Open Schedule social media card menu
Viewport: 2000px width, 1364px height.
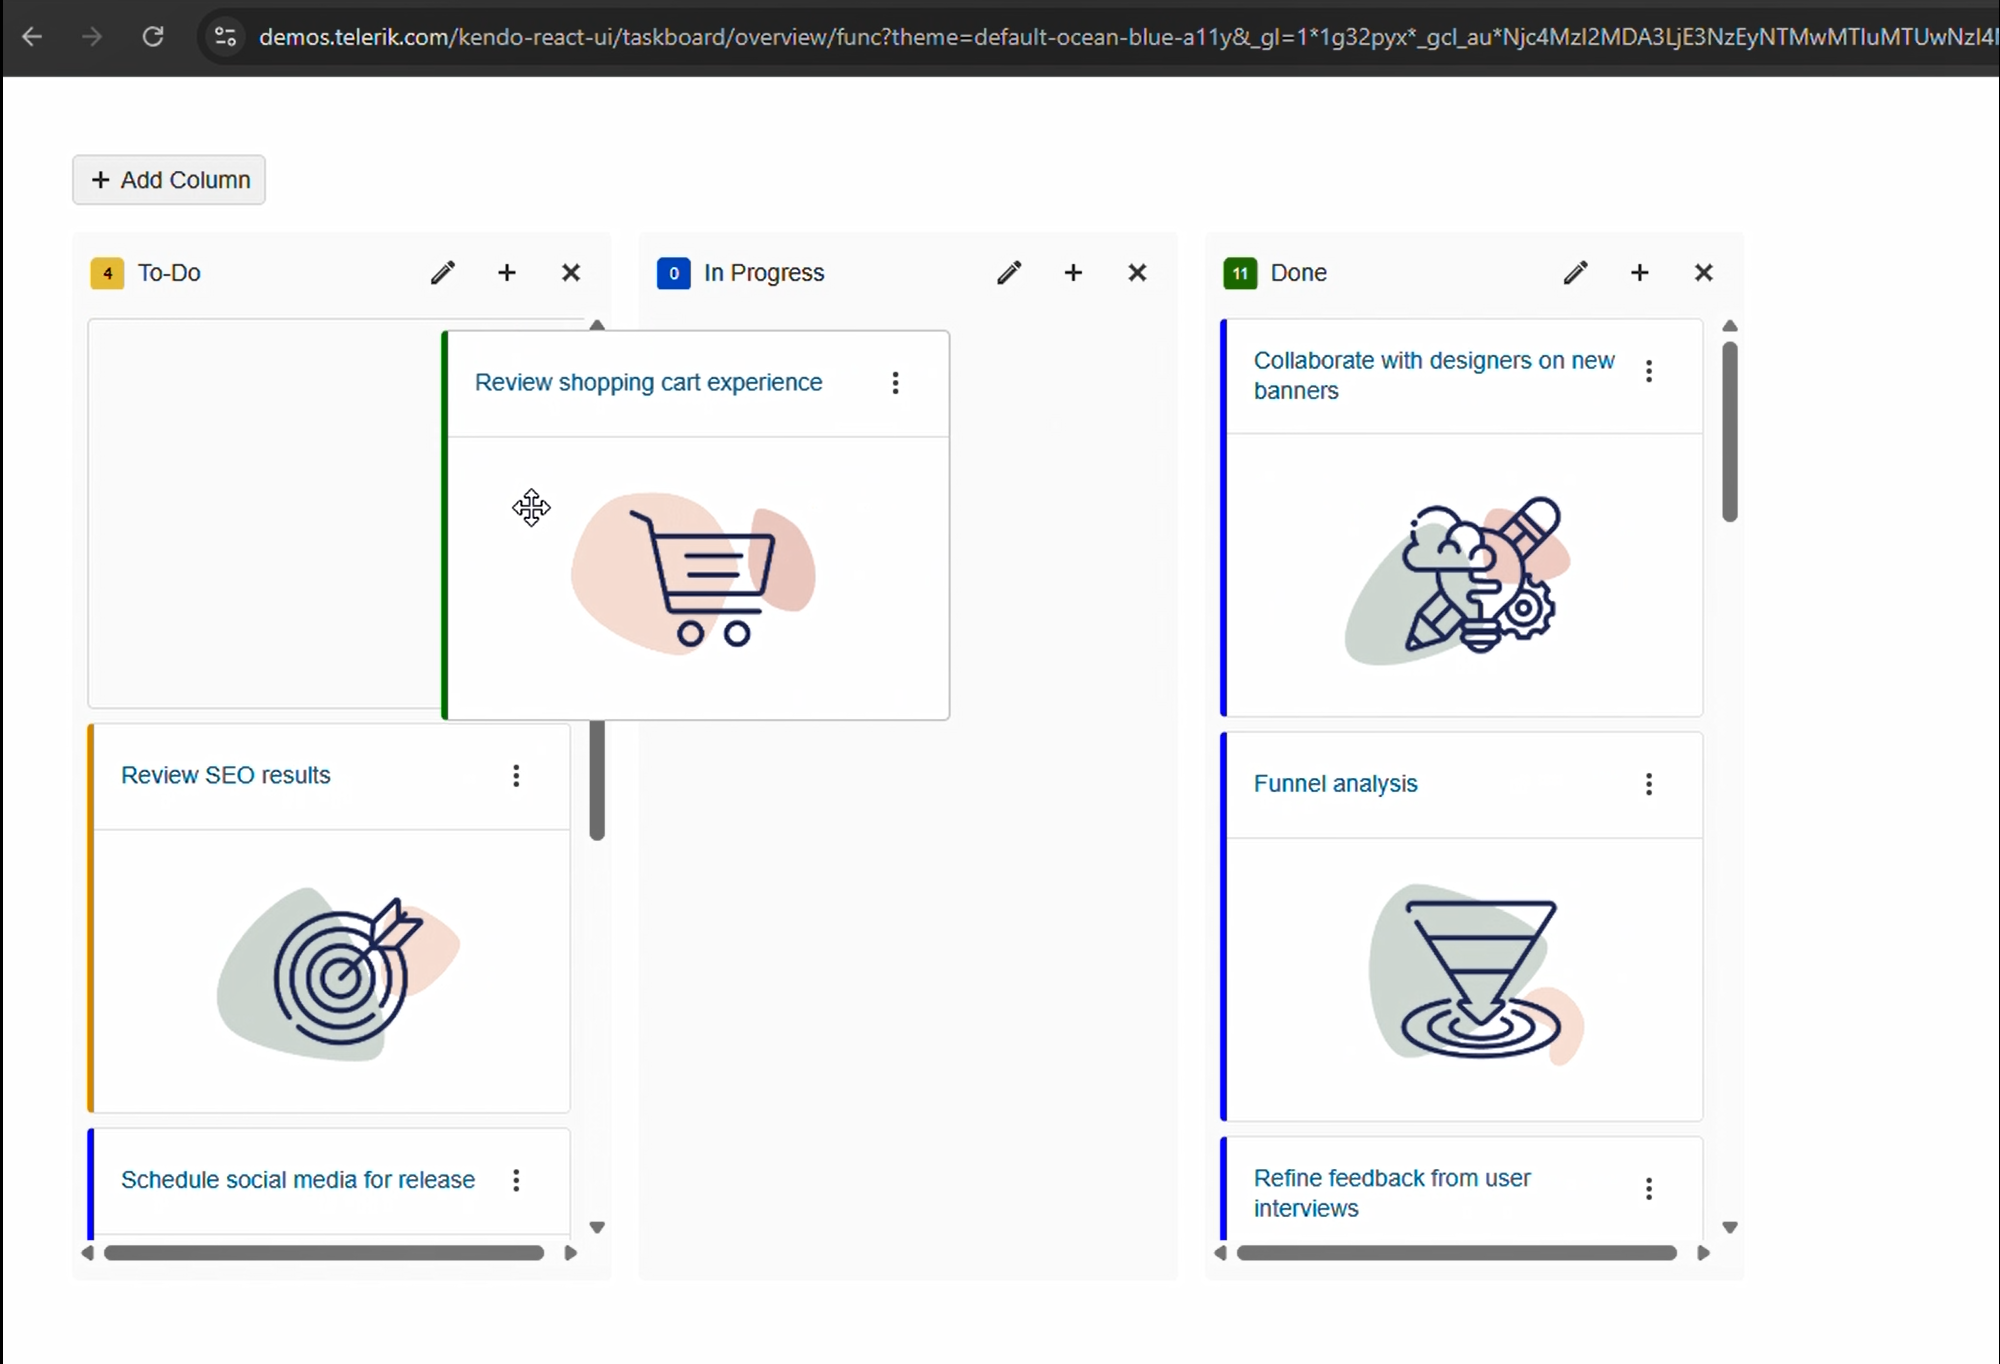click(x=516, y=1180)
